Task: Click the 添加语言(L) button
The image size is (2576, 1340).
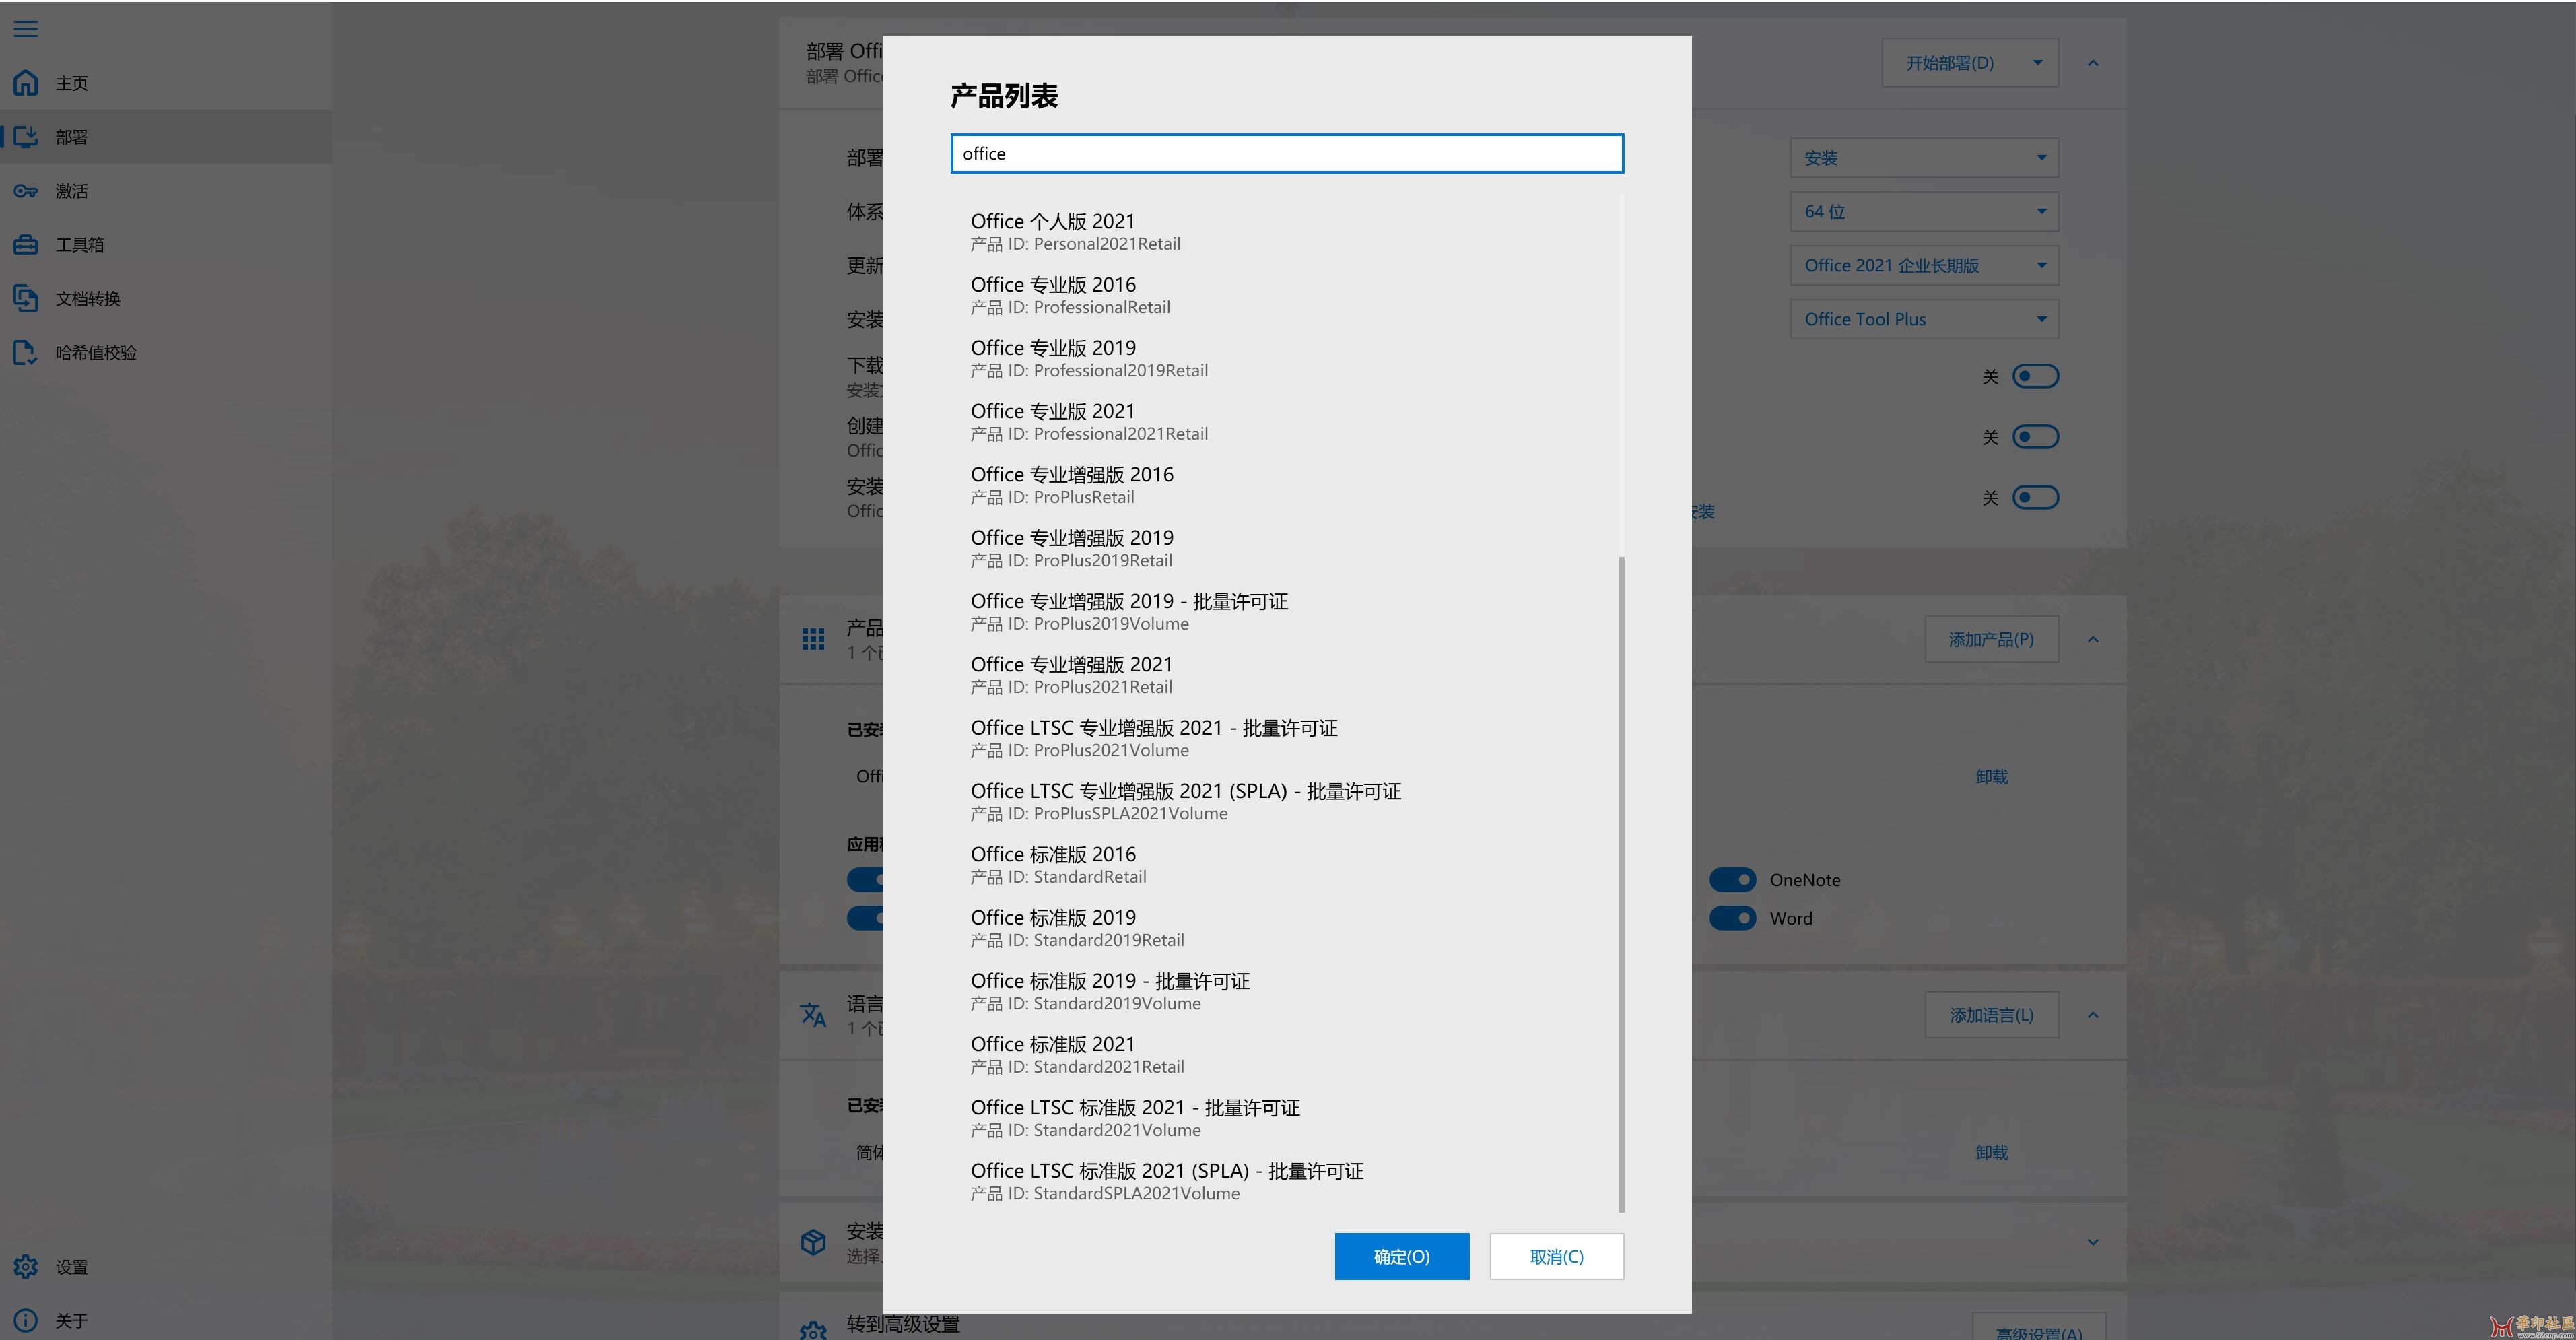Action: 1991,1015
